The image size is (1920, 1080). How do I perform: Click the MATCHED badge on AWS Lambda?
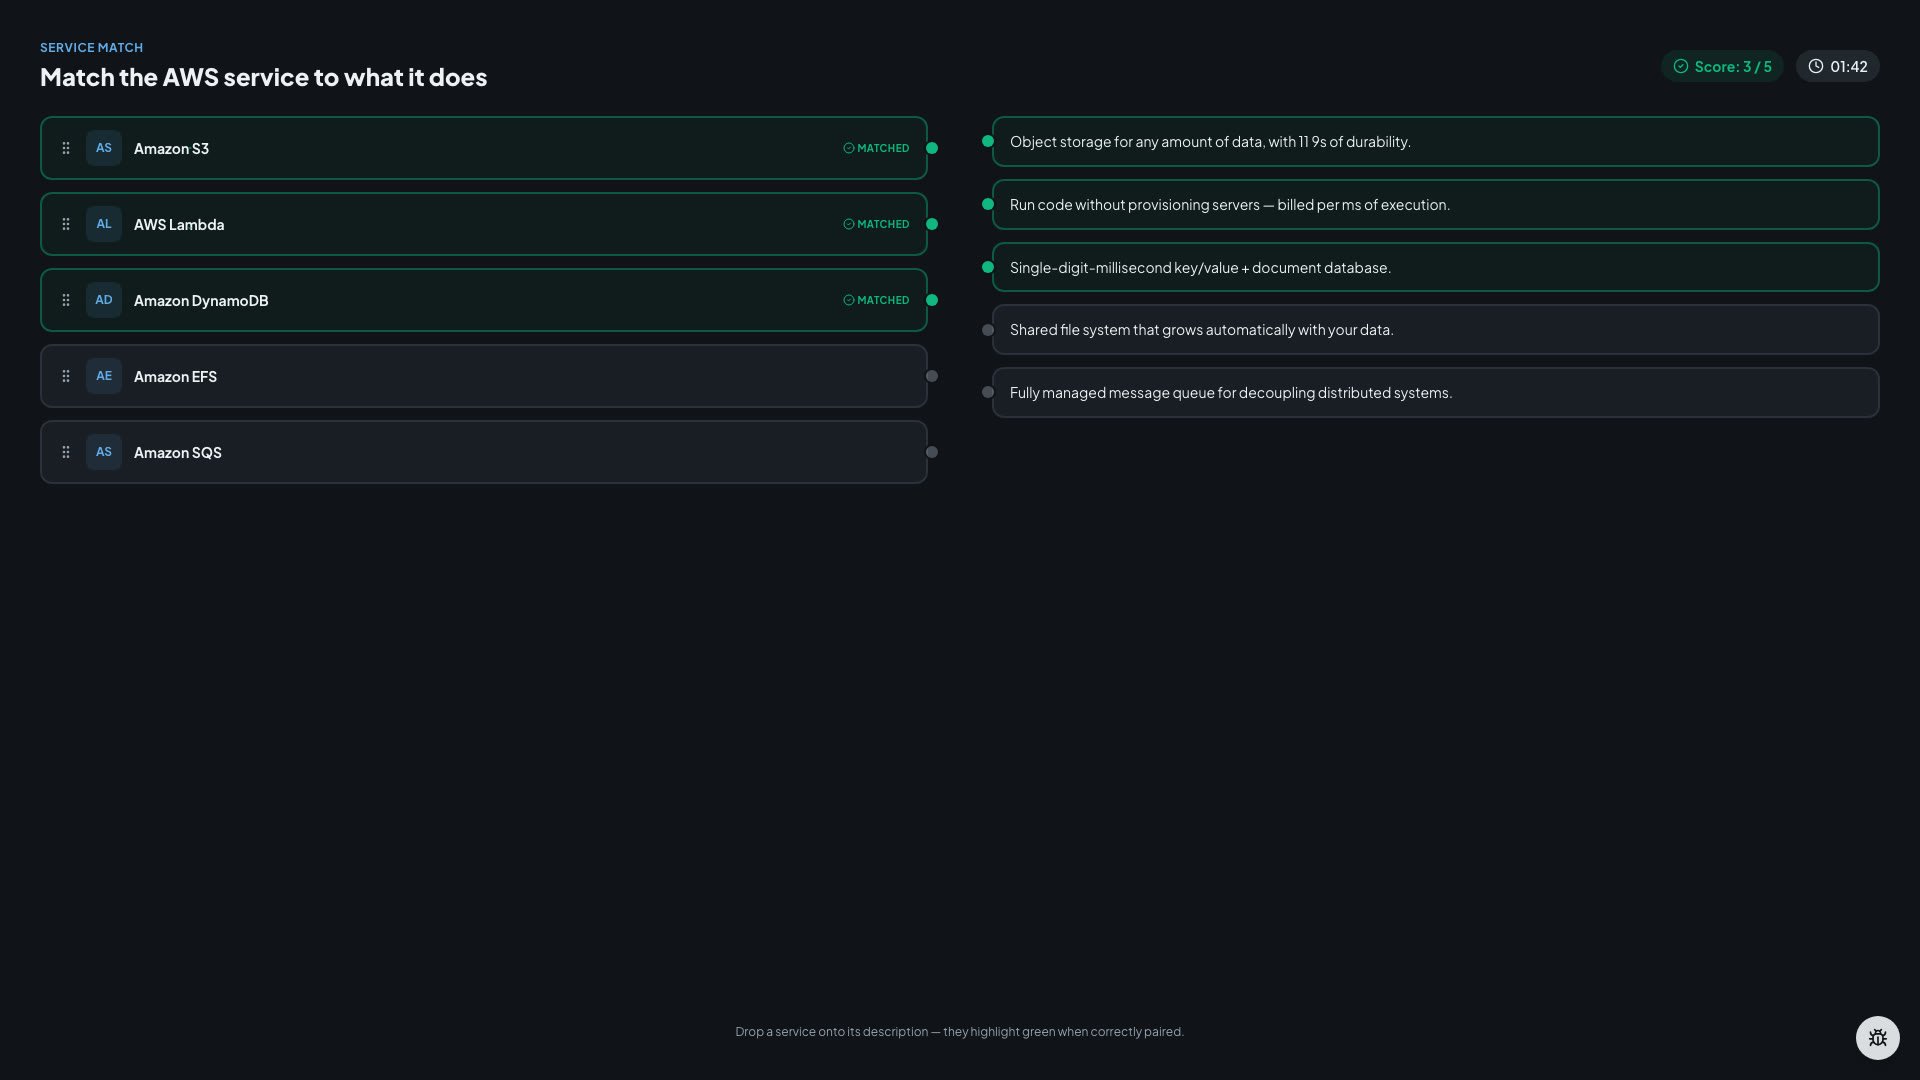pyautogui.click(x=876, y=224)
